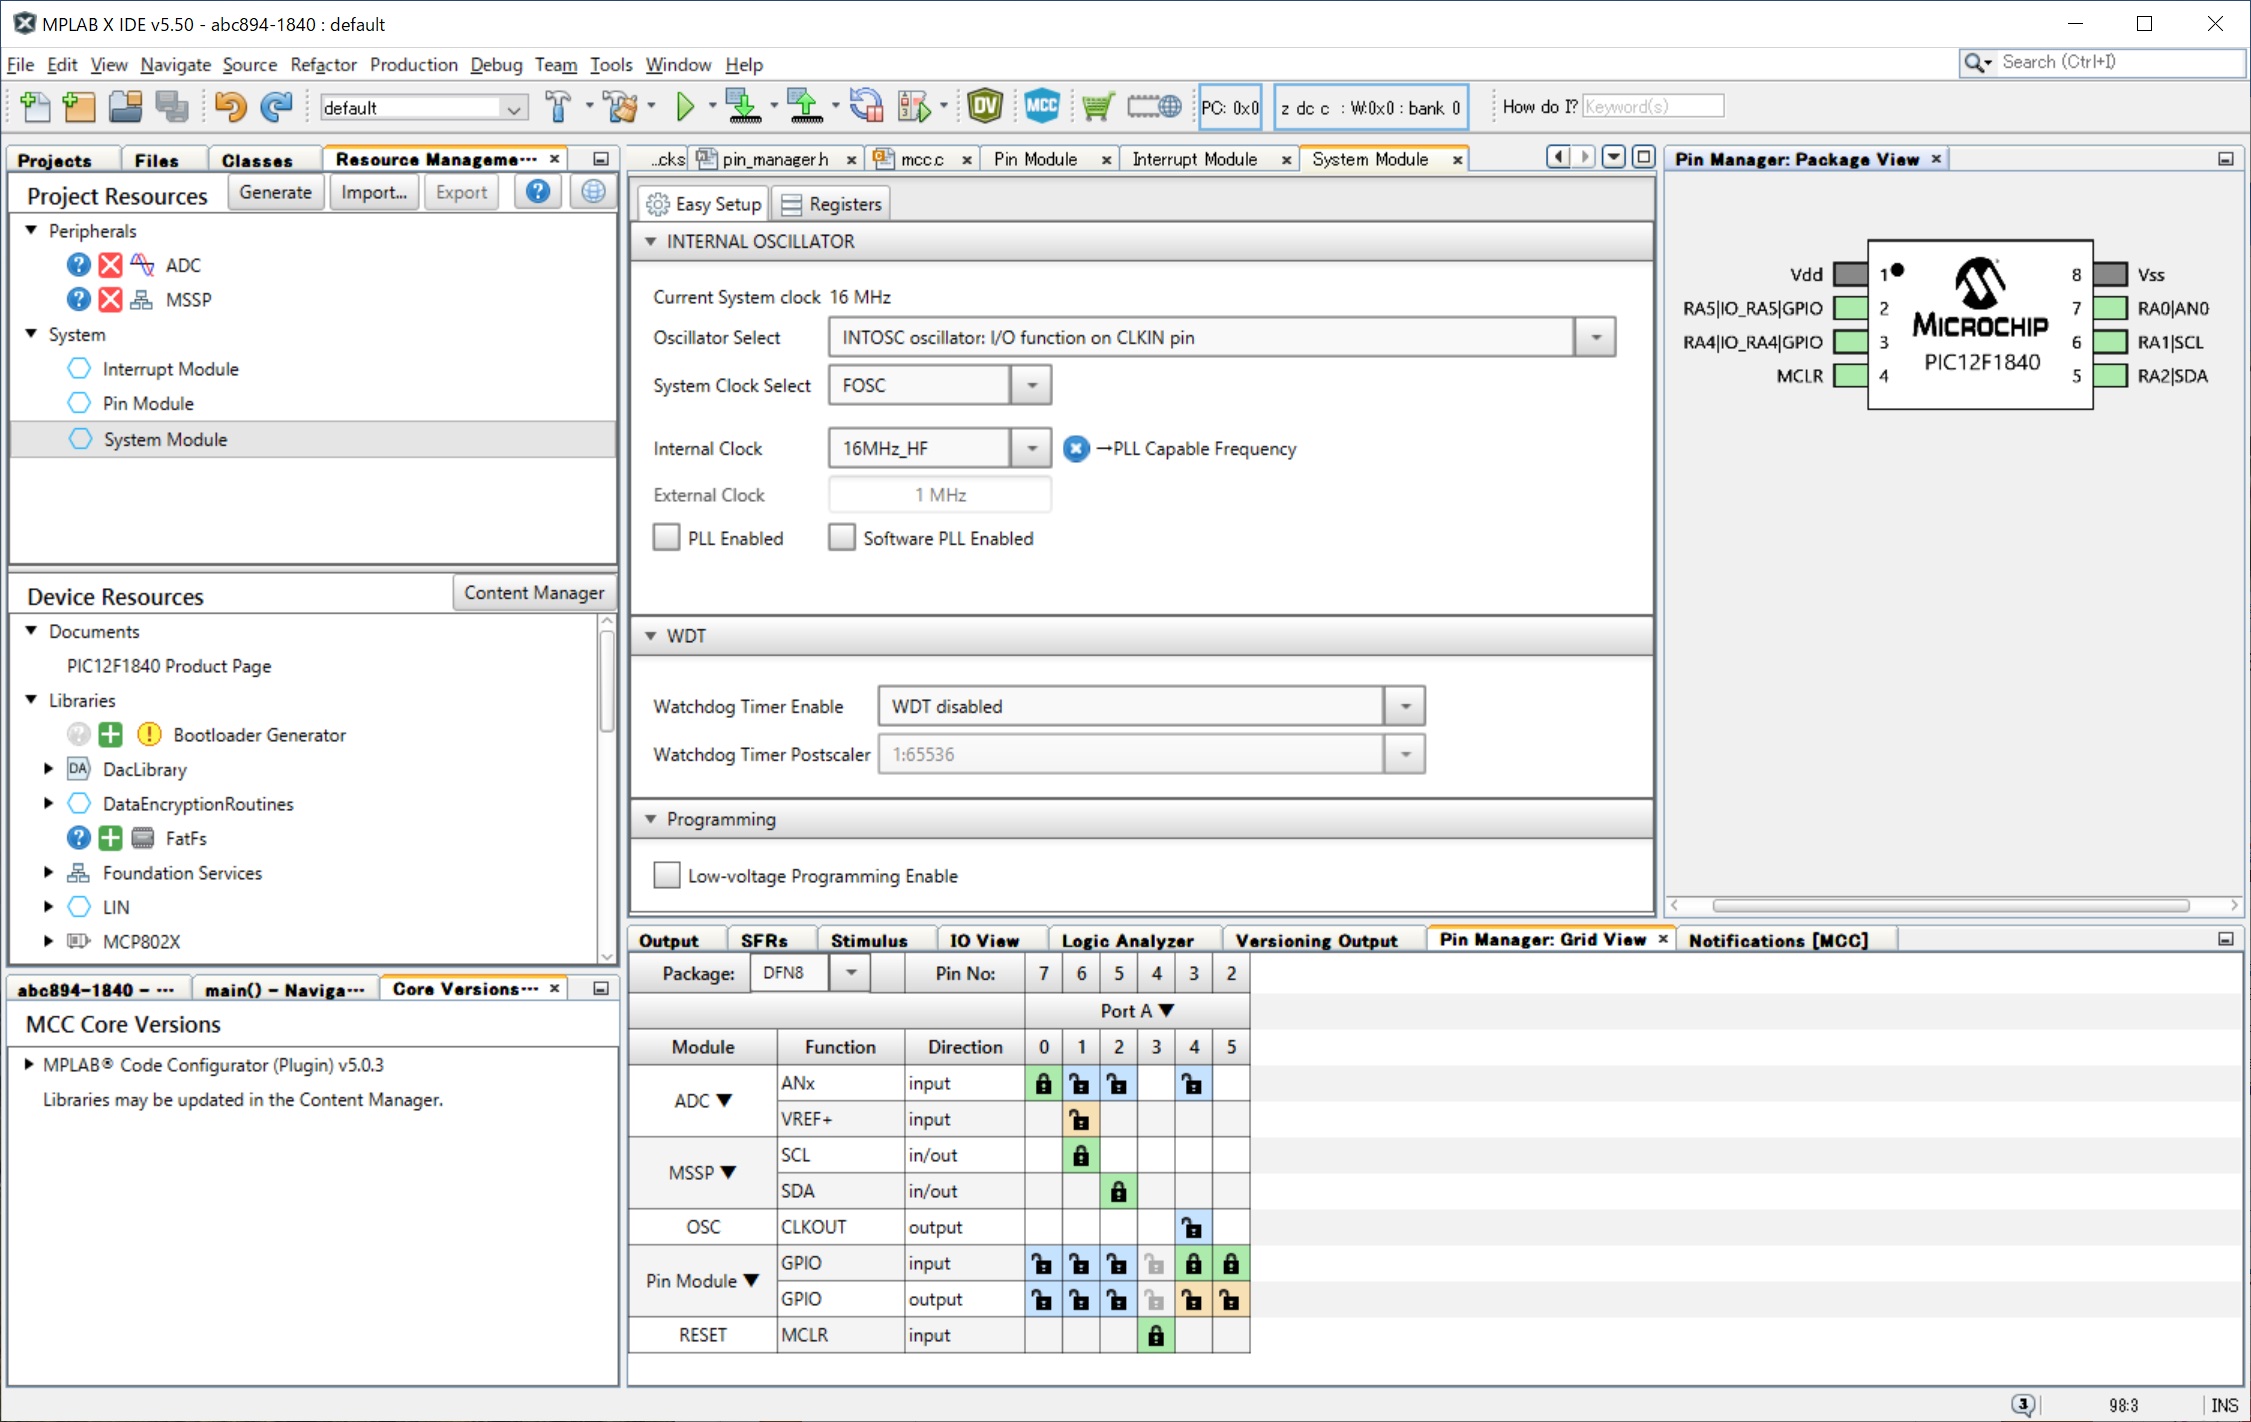
Task: Click the grayed-out Export button
Action: [461, 192]
